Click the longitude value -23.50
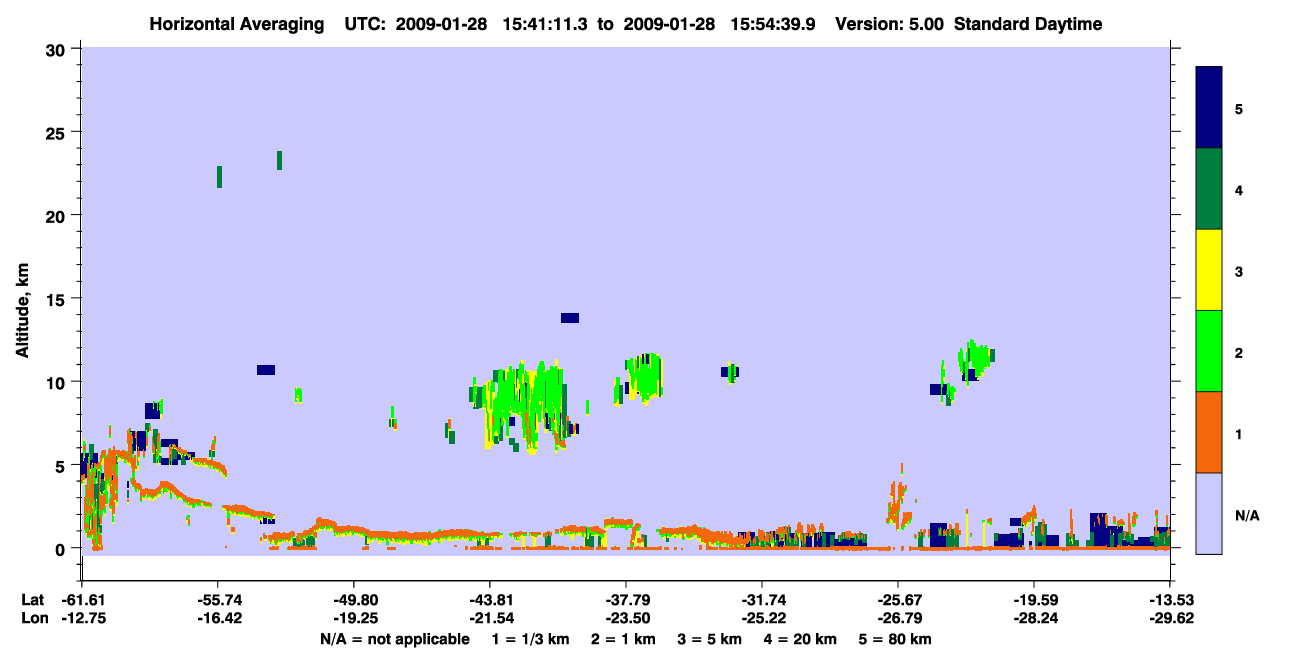Screen dimensions: 1300x667 click(626, 618)
